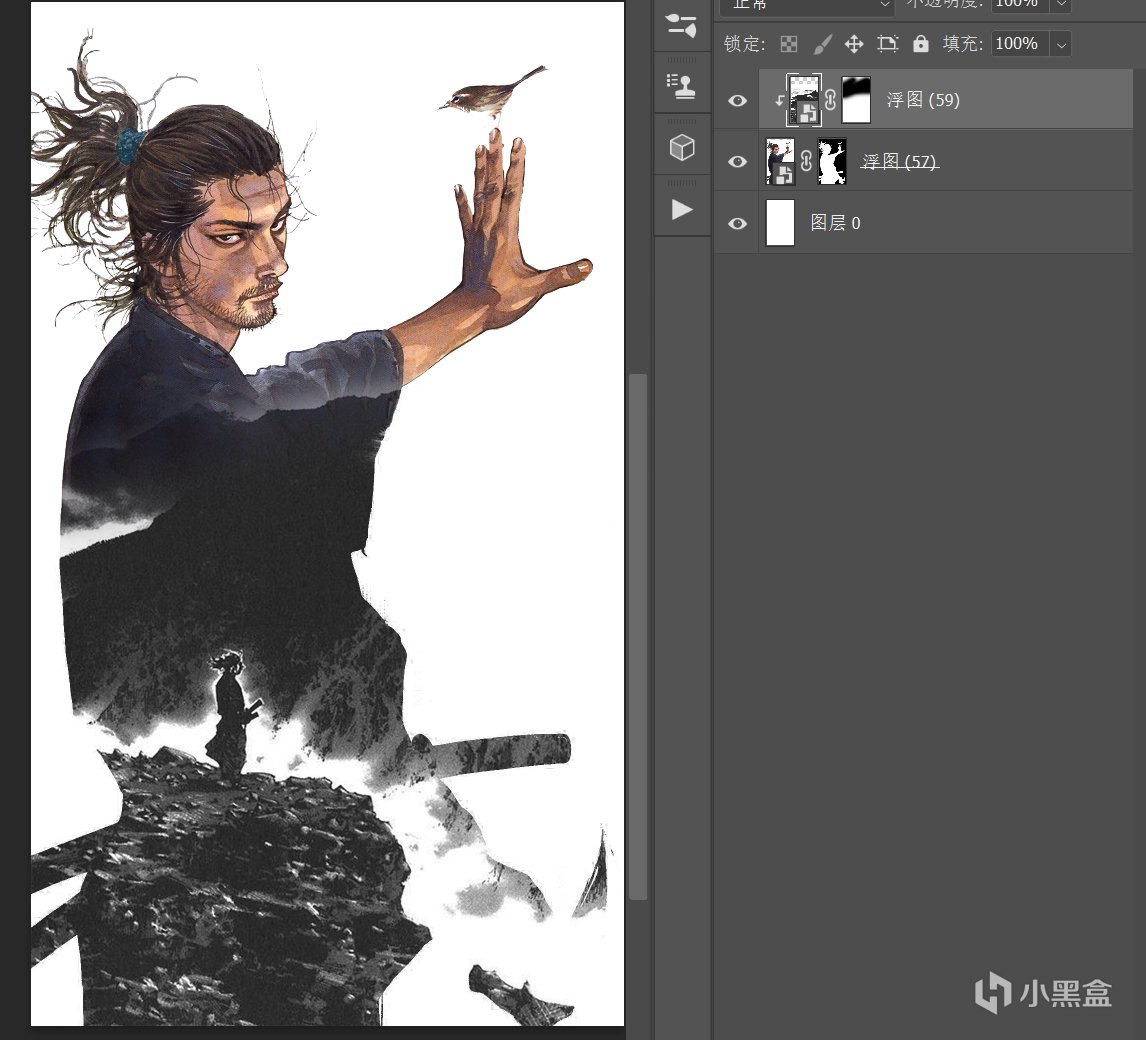Select the 浮图 (57) layer name
Screen dimensions: 1146x1040
coord(899,162)
